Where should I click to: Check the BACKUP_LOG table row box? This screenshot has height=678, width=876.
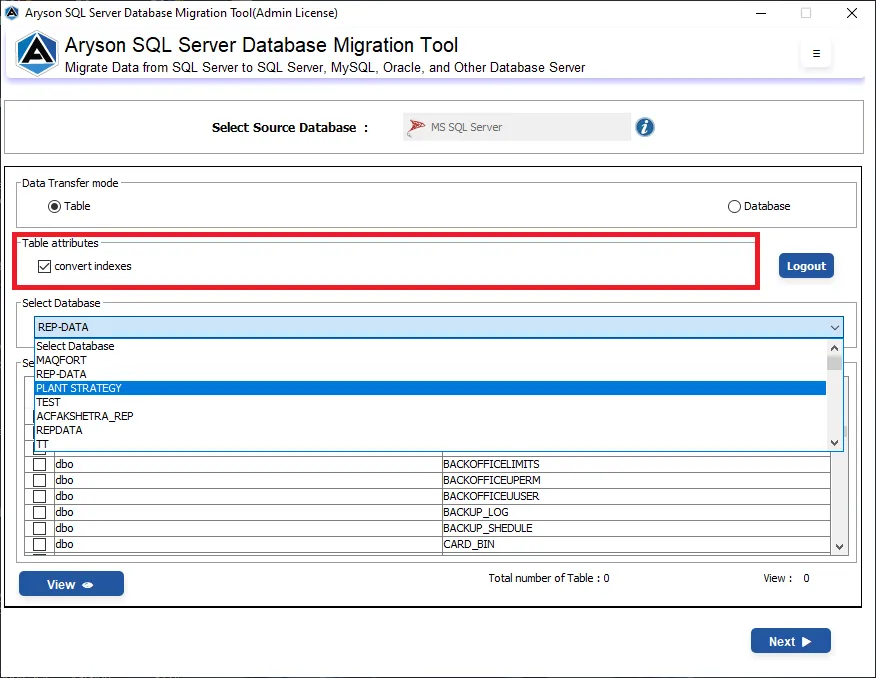(40, 512)
